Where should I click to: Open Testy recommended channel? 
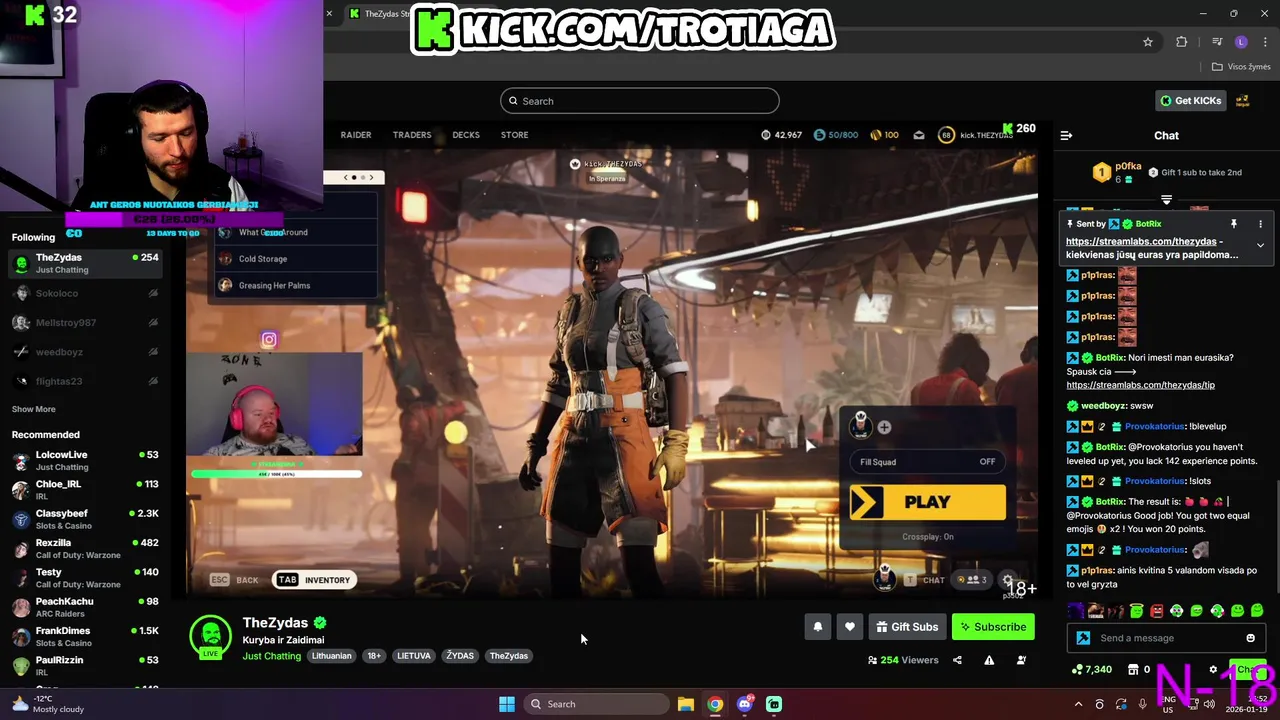(85, 578)
